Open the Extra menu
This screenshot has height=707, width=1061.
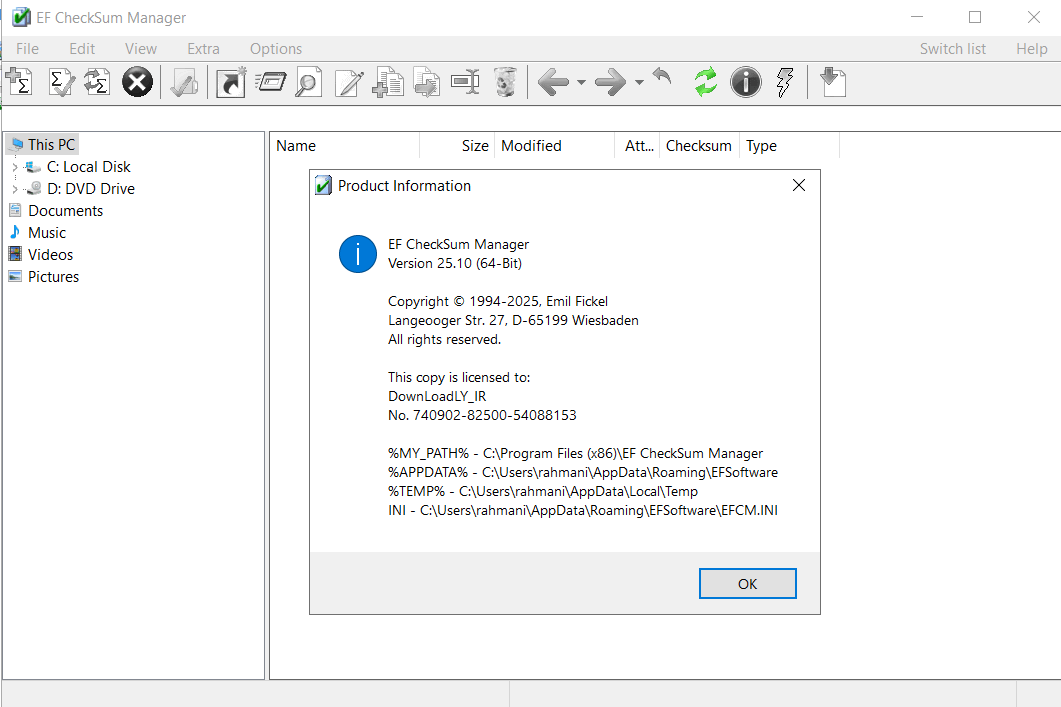coord(204,49)
